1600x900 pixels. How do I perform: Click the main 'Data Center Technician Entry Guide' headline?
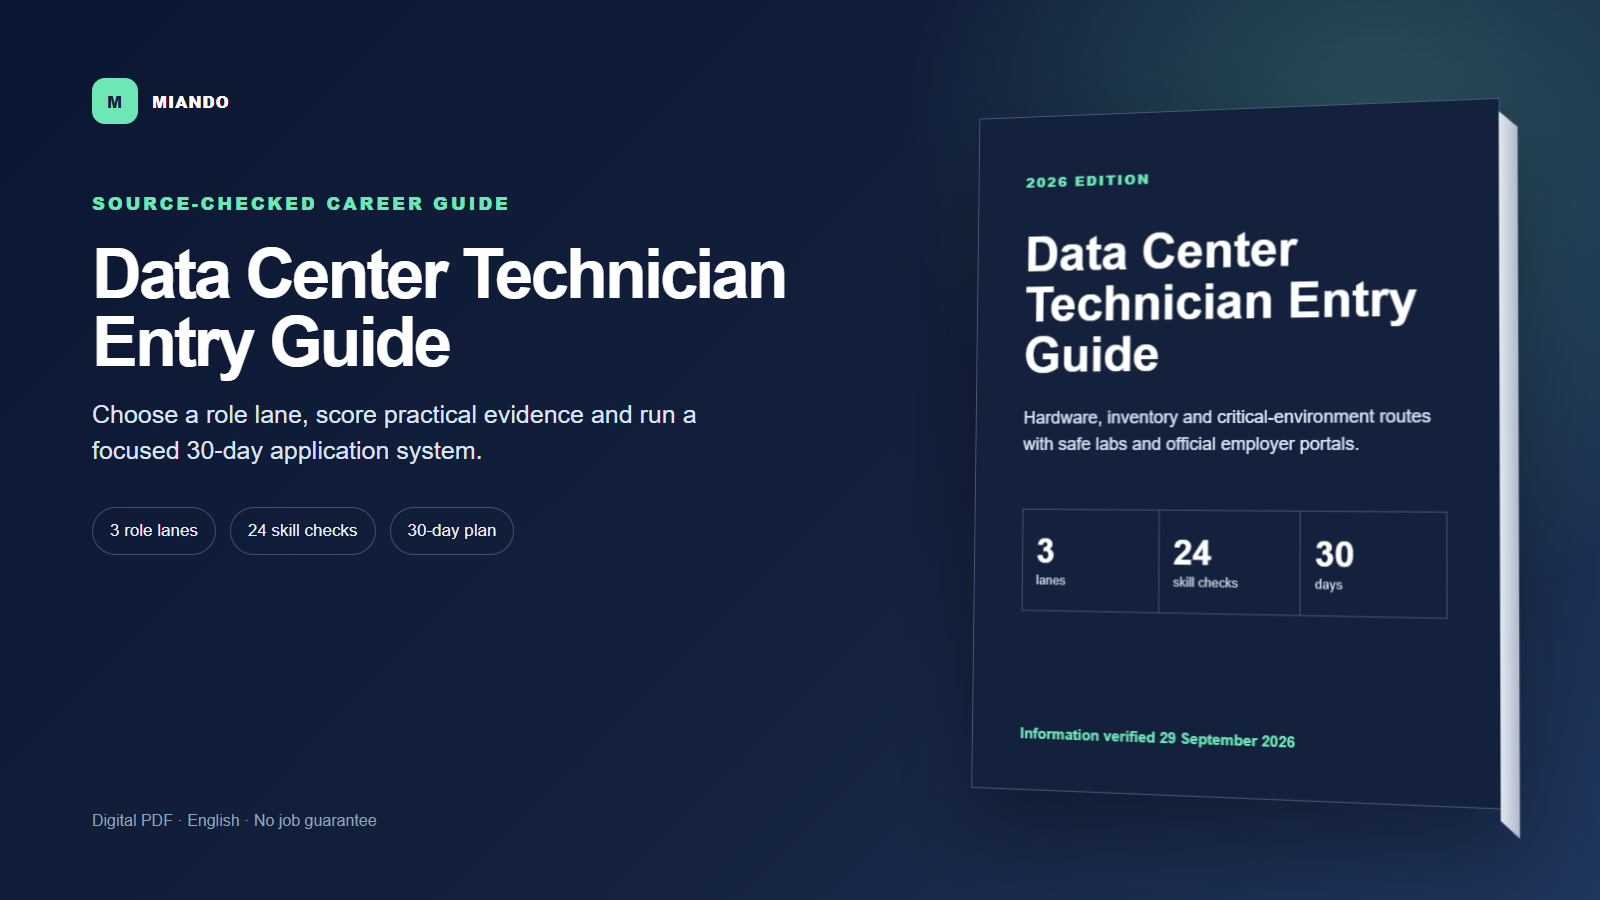pyautogui.click(x=439, y=308)
